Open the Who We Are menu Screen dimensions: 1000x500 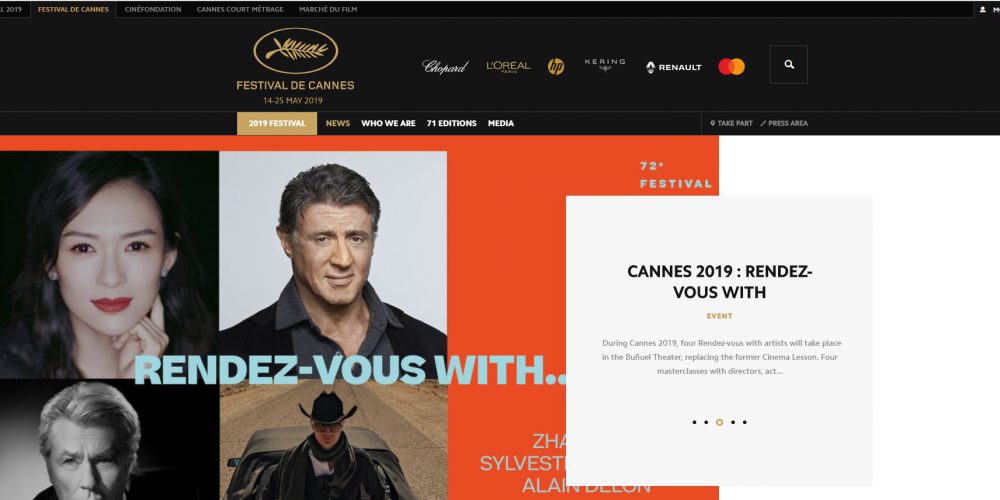(x=388, y=124)
